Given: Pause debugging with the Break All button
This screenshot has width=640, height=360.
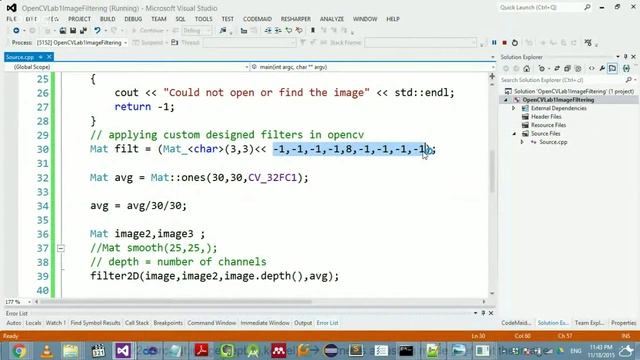Looking at the screenshot, I should [x=494, y=42].
